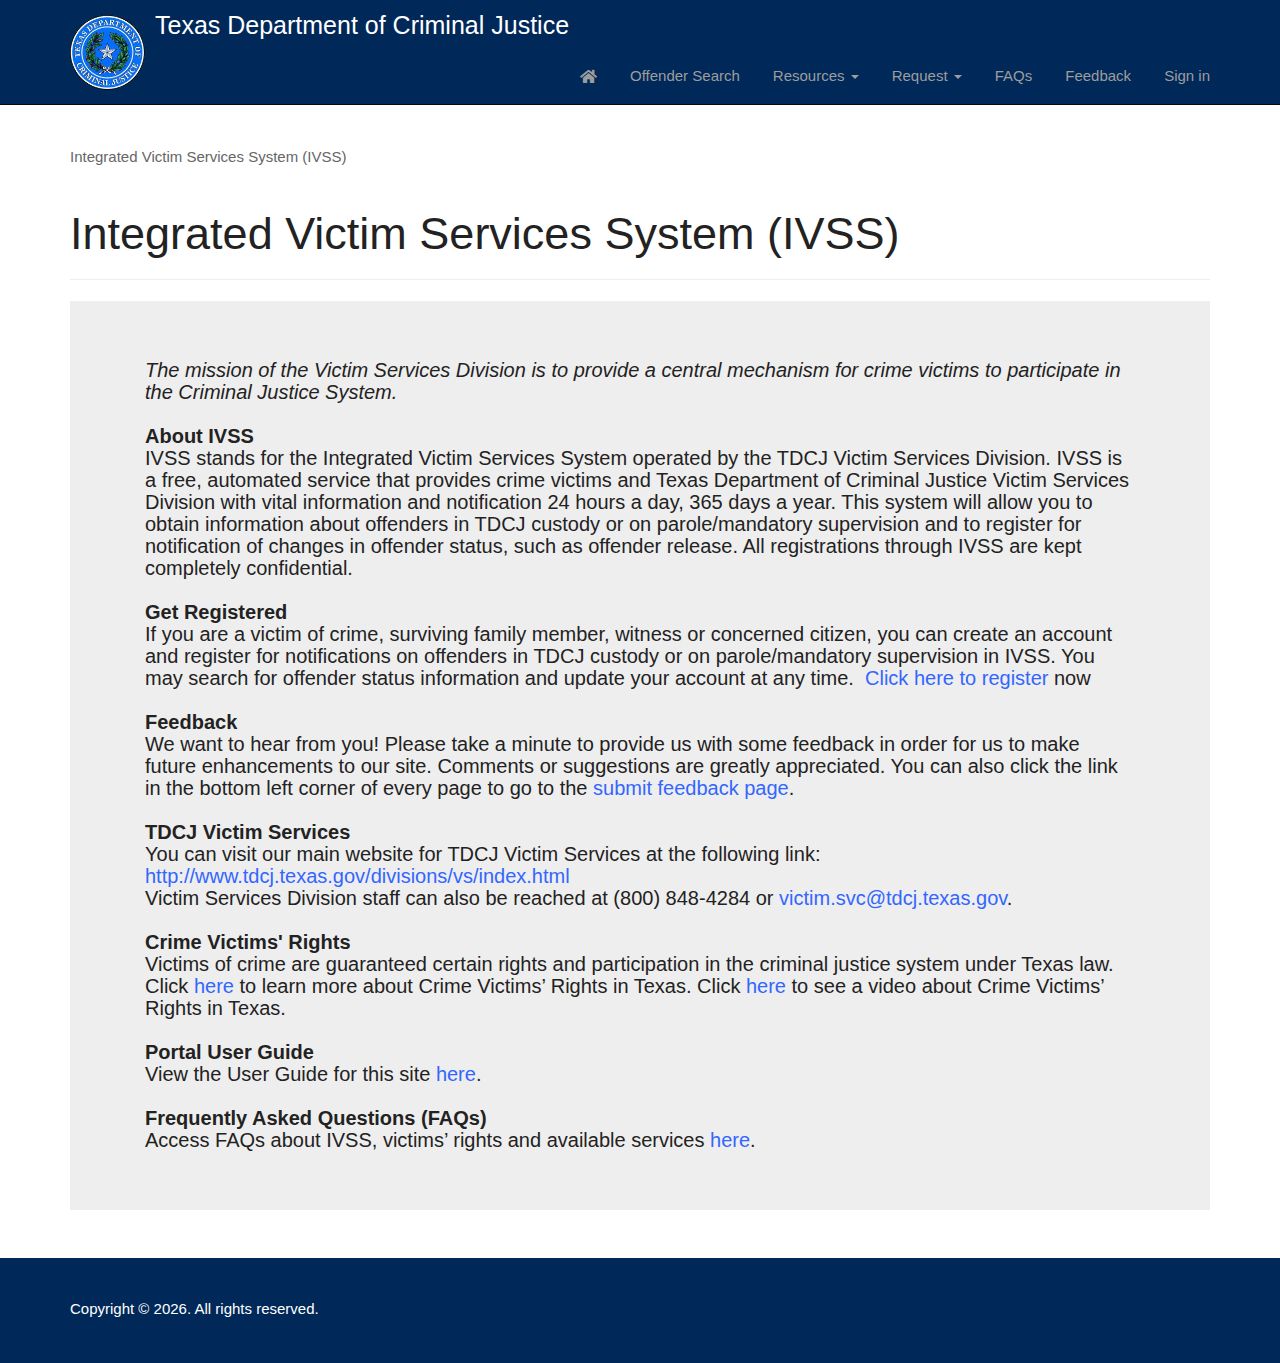
Task: Click the bold 'Feedback' section heading
Action: [x=191, y=722]
